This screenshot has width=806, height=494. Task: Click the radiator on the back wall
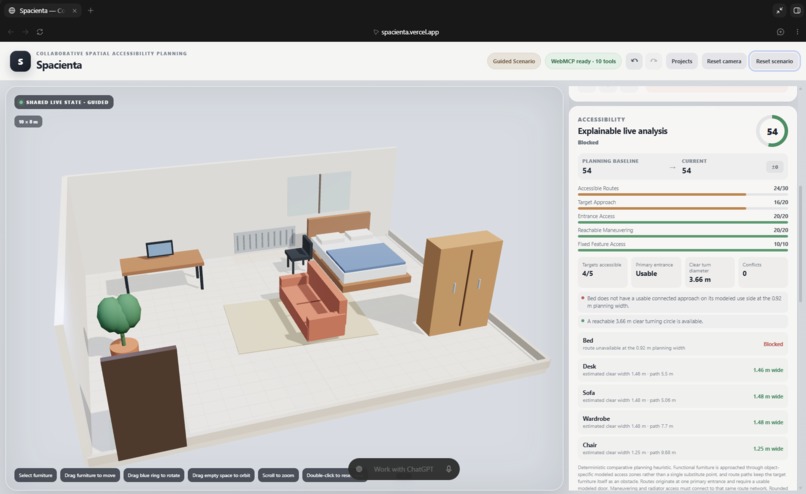(x=264, y=239)
